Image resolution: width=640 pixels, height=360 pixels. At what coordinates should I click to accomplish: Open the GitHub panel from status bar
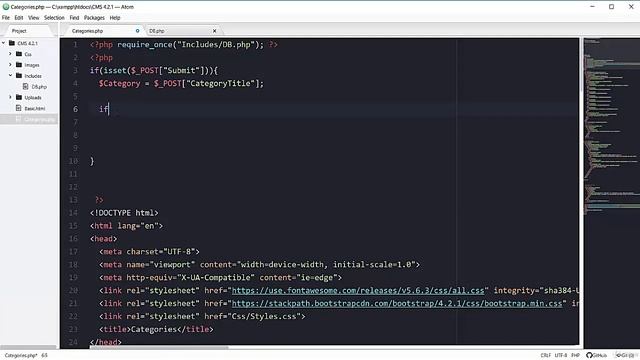click(597, 356)
